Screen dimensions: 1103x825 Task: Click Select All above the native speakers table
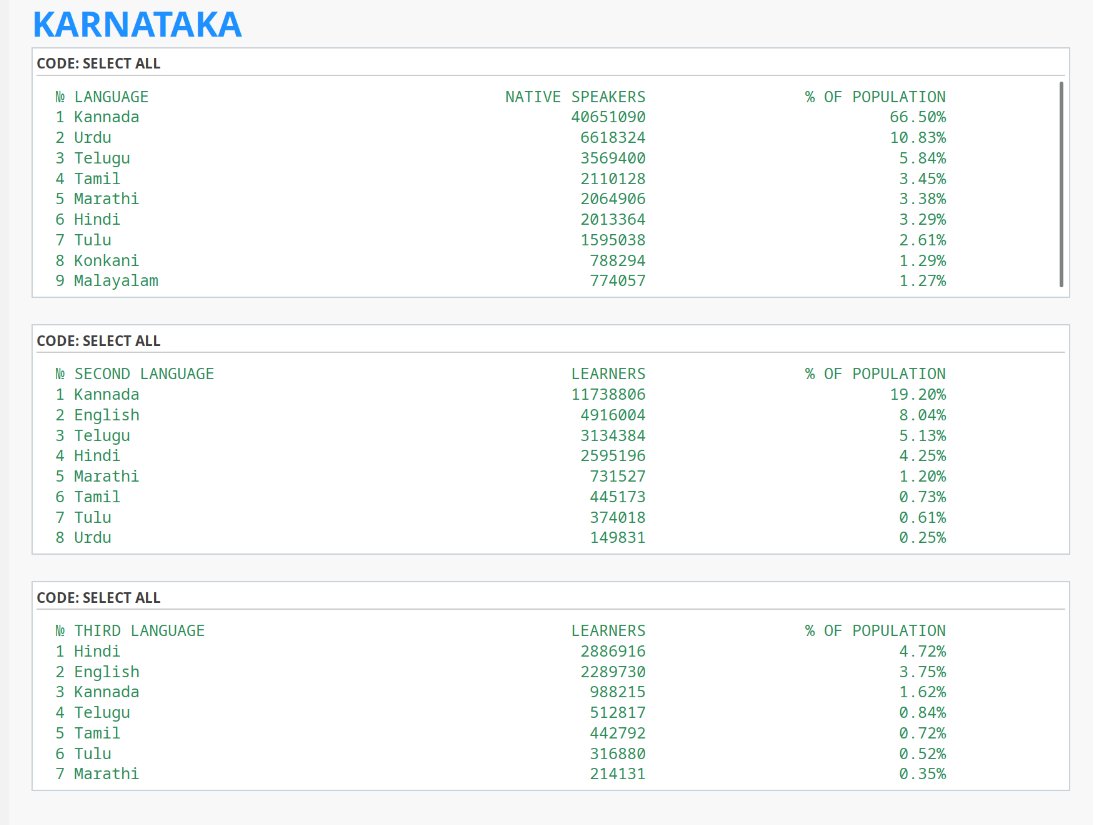point(121,63)
